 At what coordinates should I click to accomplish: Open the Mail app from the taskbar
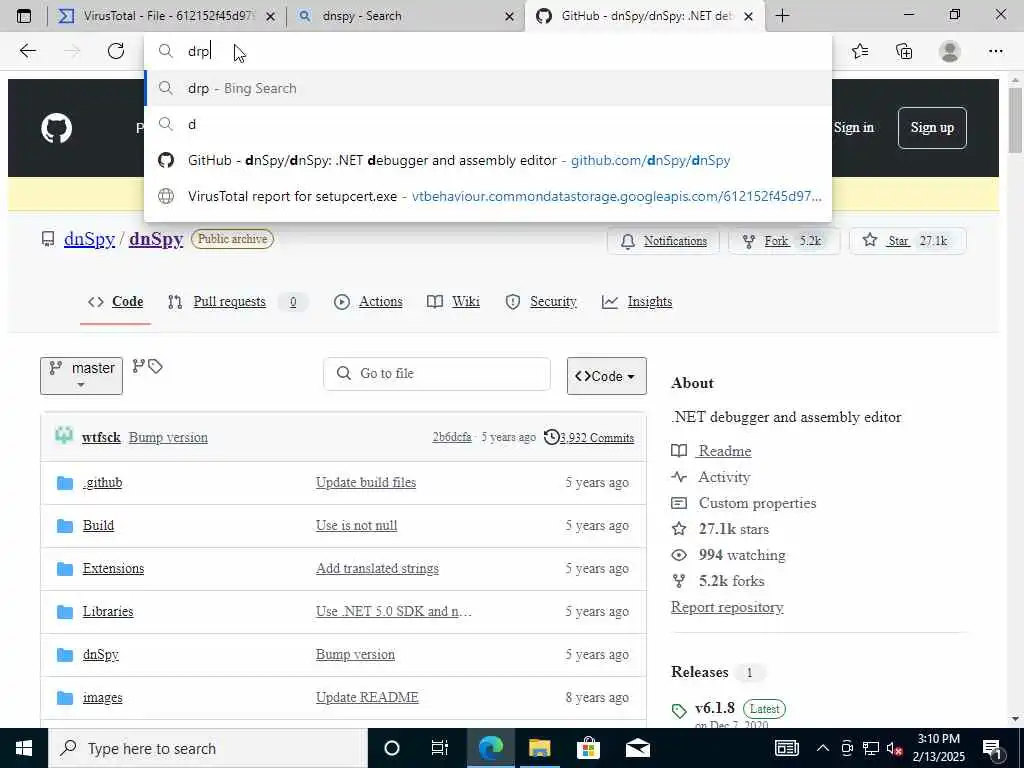click(x=637, y=748)
